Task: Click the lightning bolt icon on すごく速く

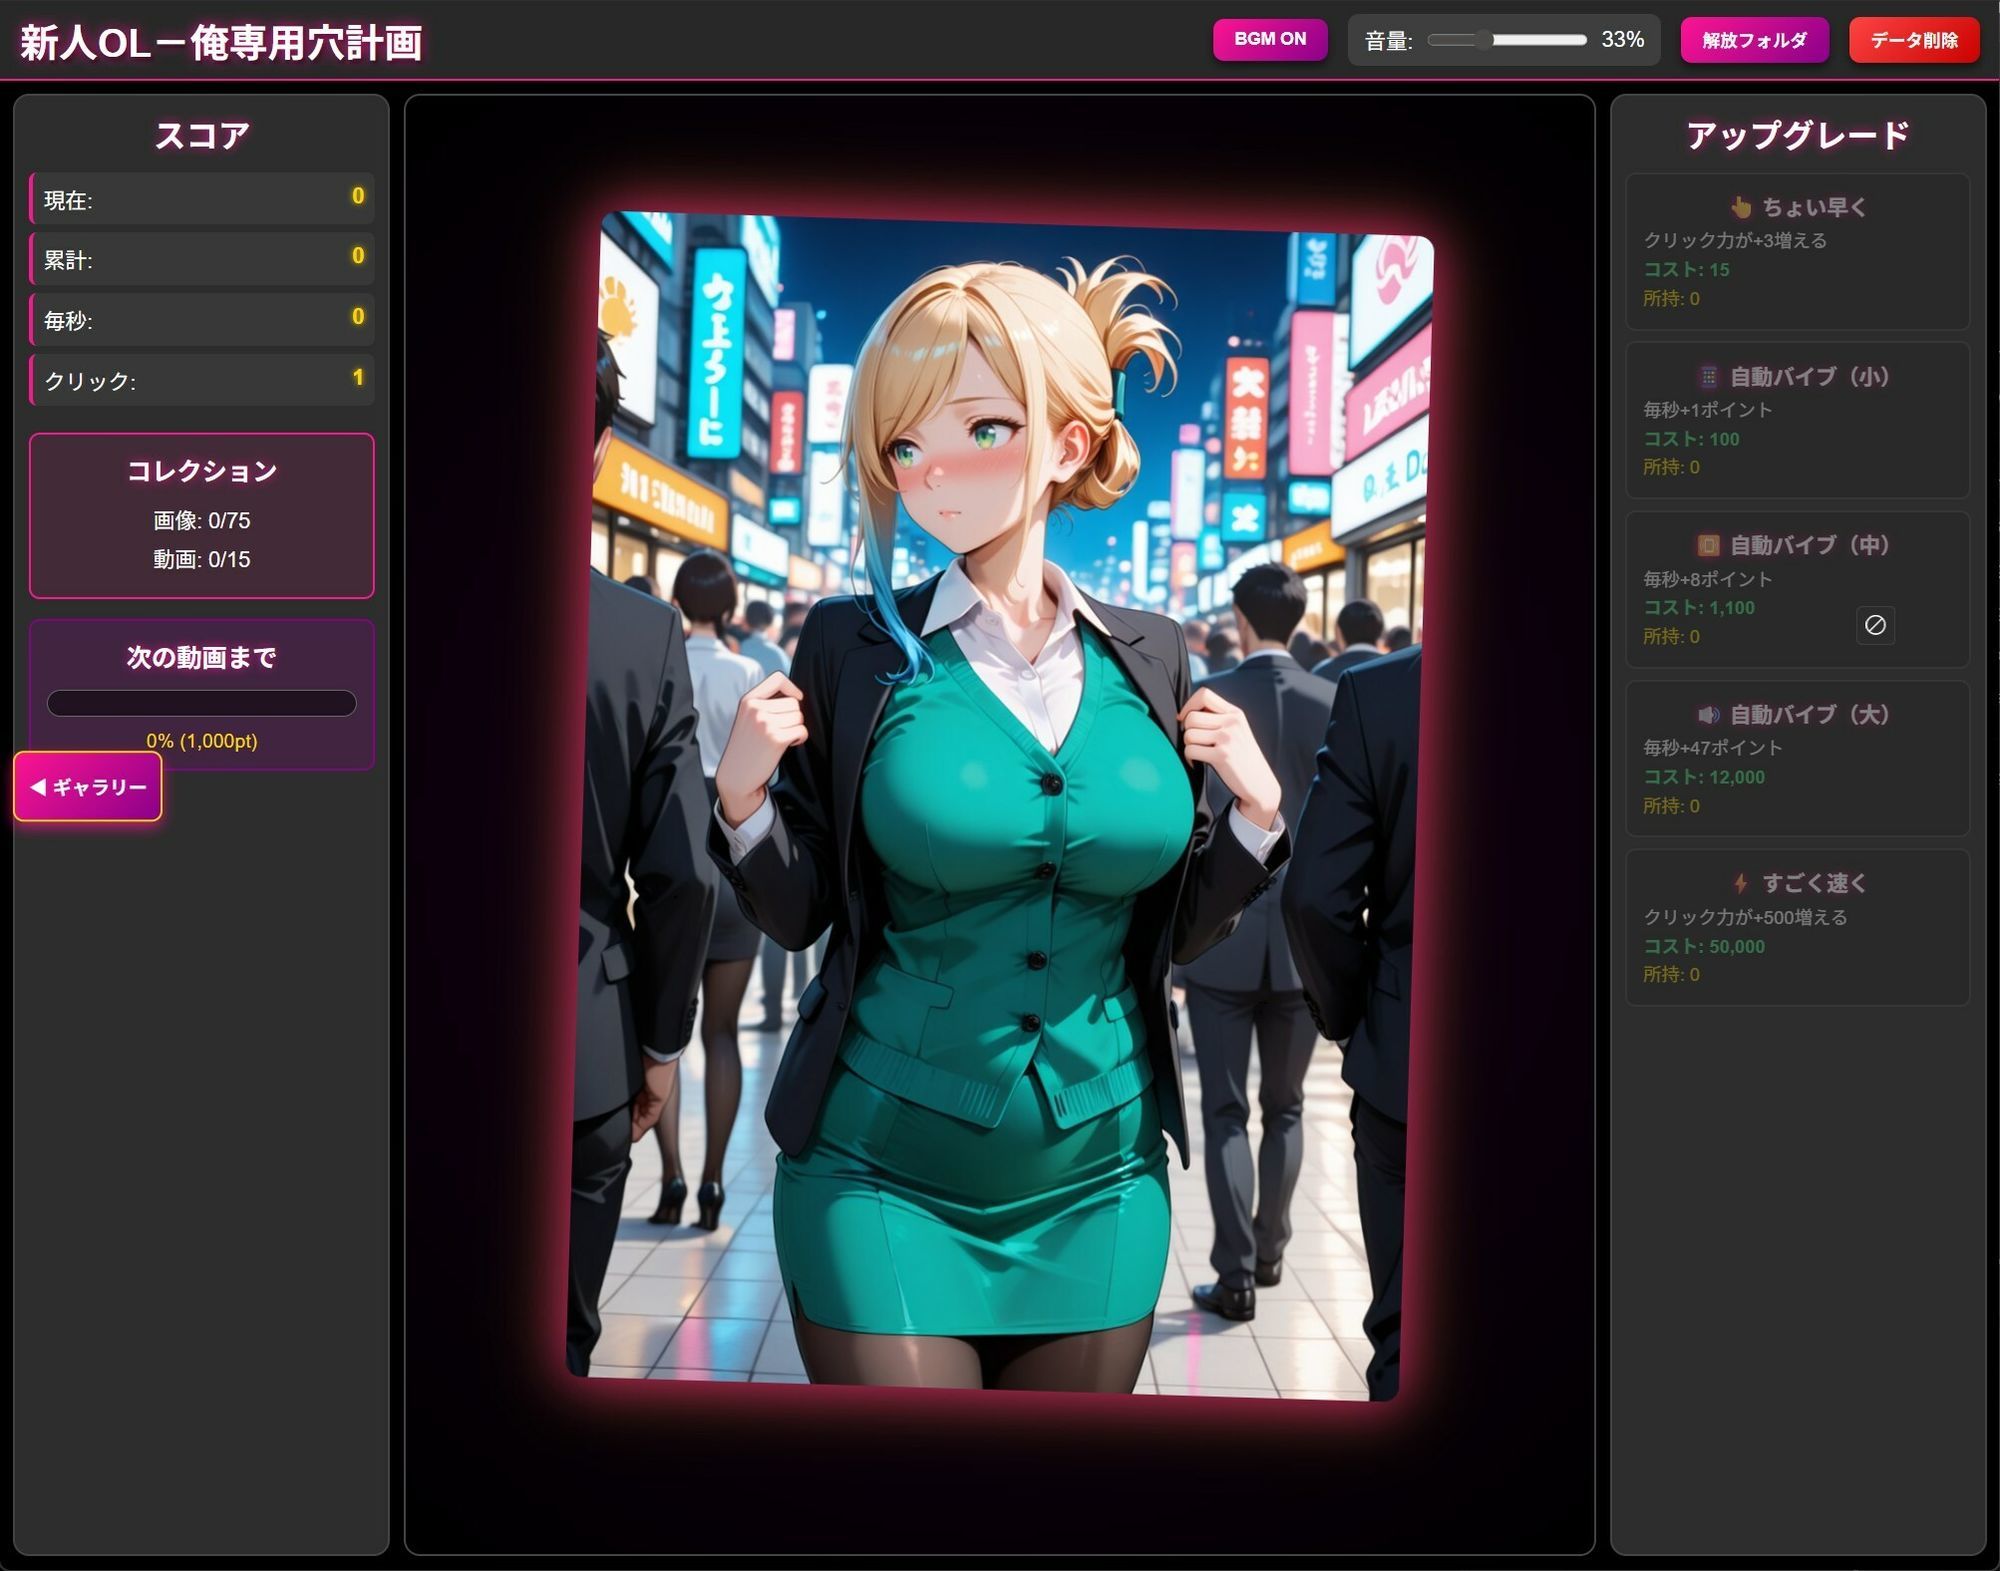Action: pyautogui.click(x=1741, y=883)
